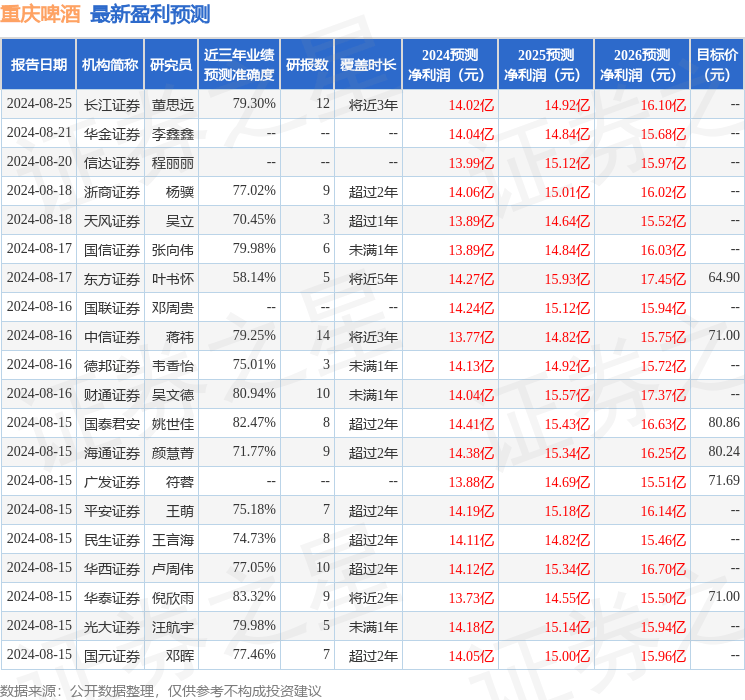
Task: Click analyst name 姚世佳
Action: coord(172,424)
